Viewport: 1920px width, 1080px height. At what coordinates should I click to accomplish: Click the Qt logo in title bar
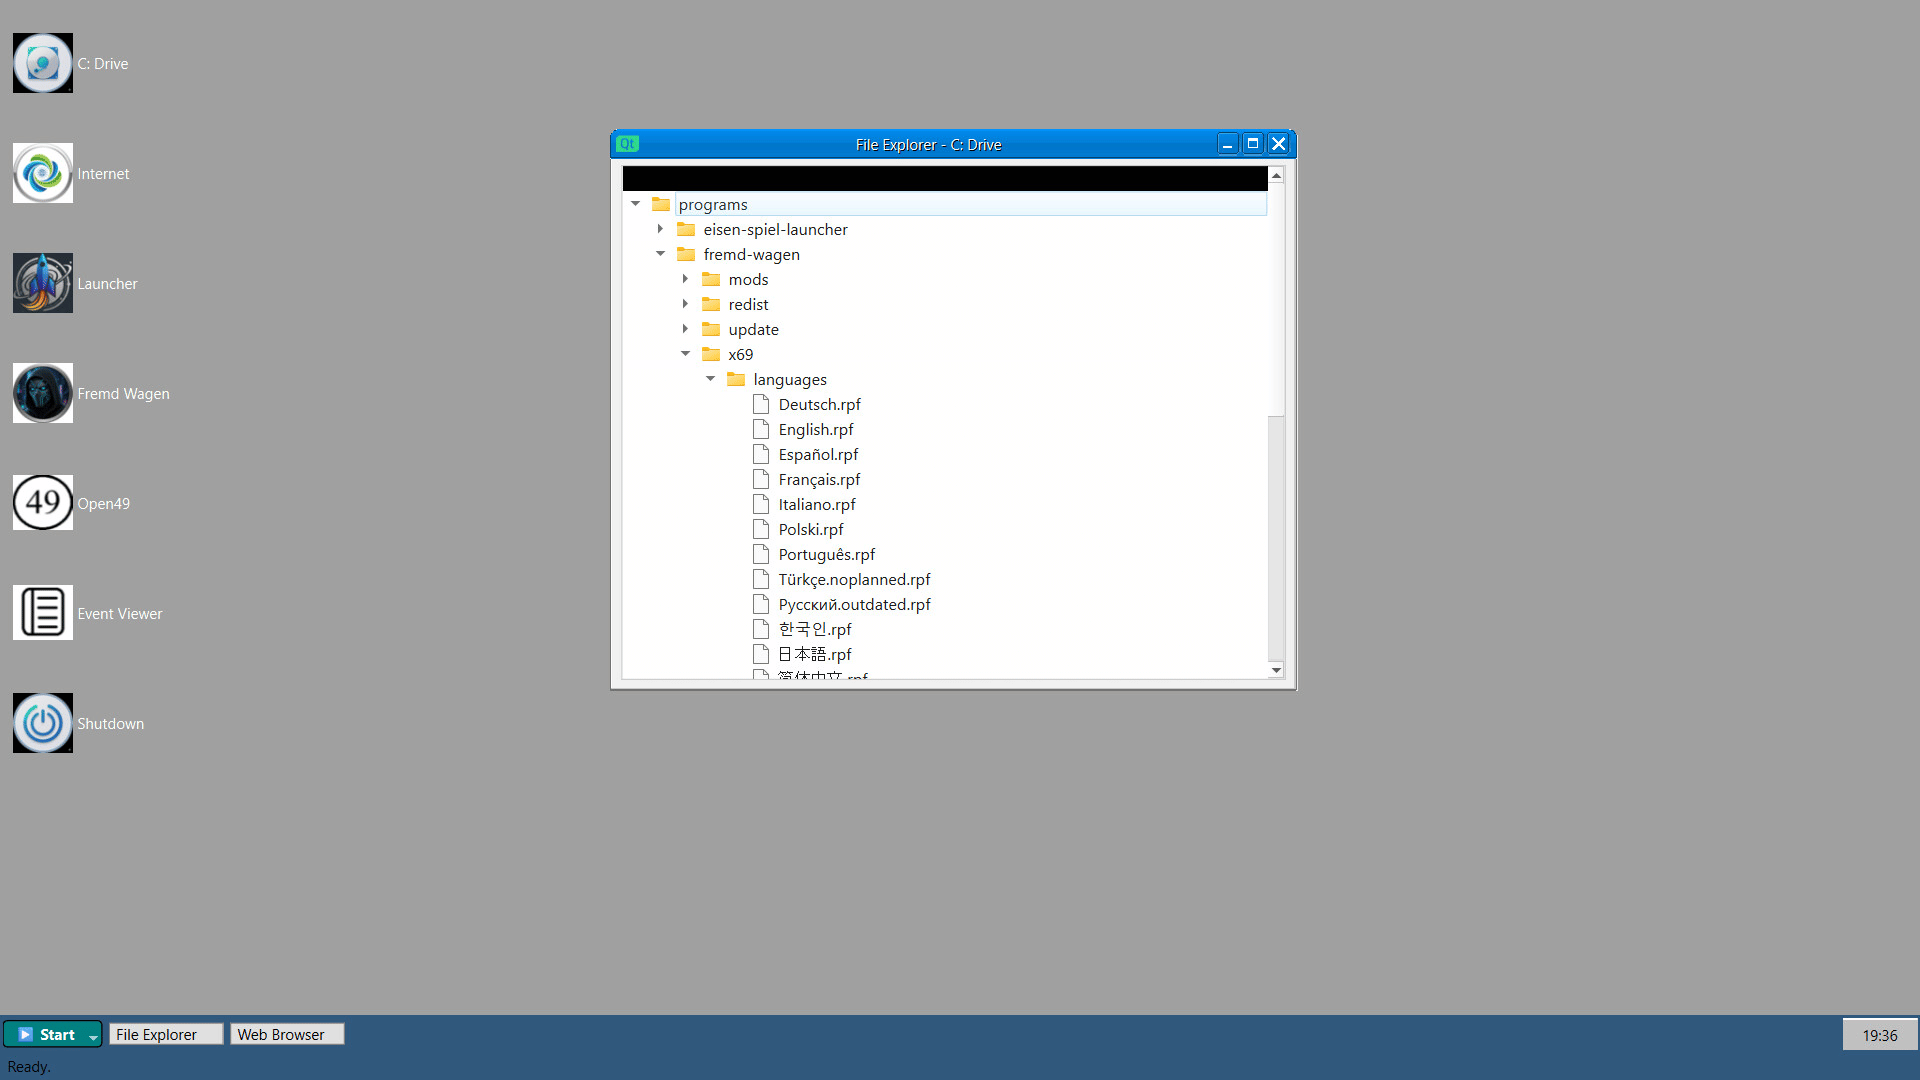627,144
